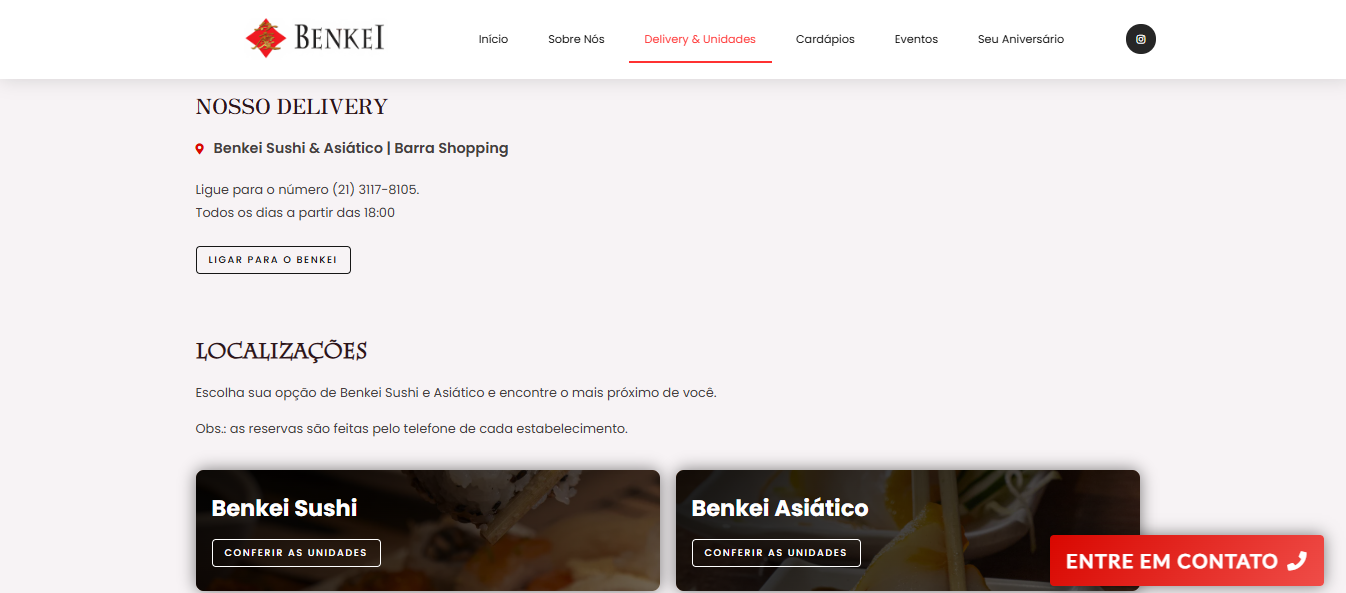Open the Seu Aniversário menu item

click(1021, 39)
